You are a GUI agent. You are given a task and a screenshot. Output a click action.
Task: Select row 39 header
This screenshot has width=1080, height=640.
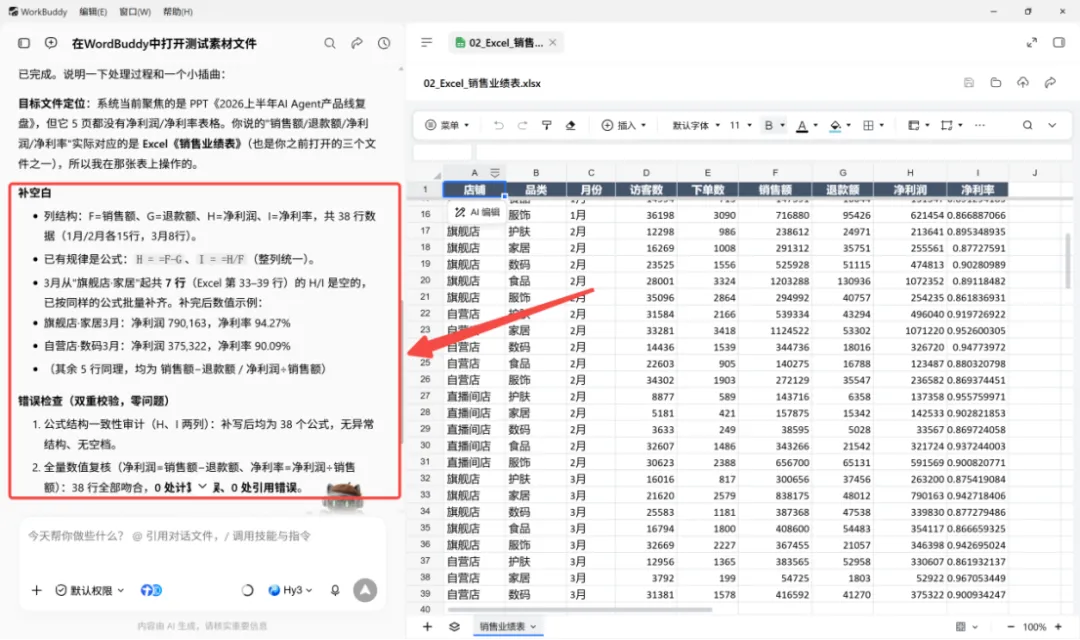[x=426, y=594]
